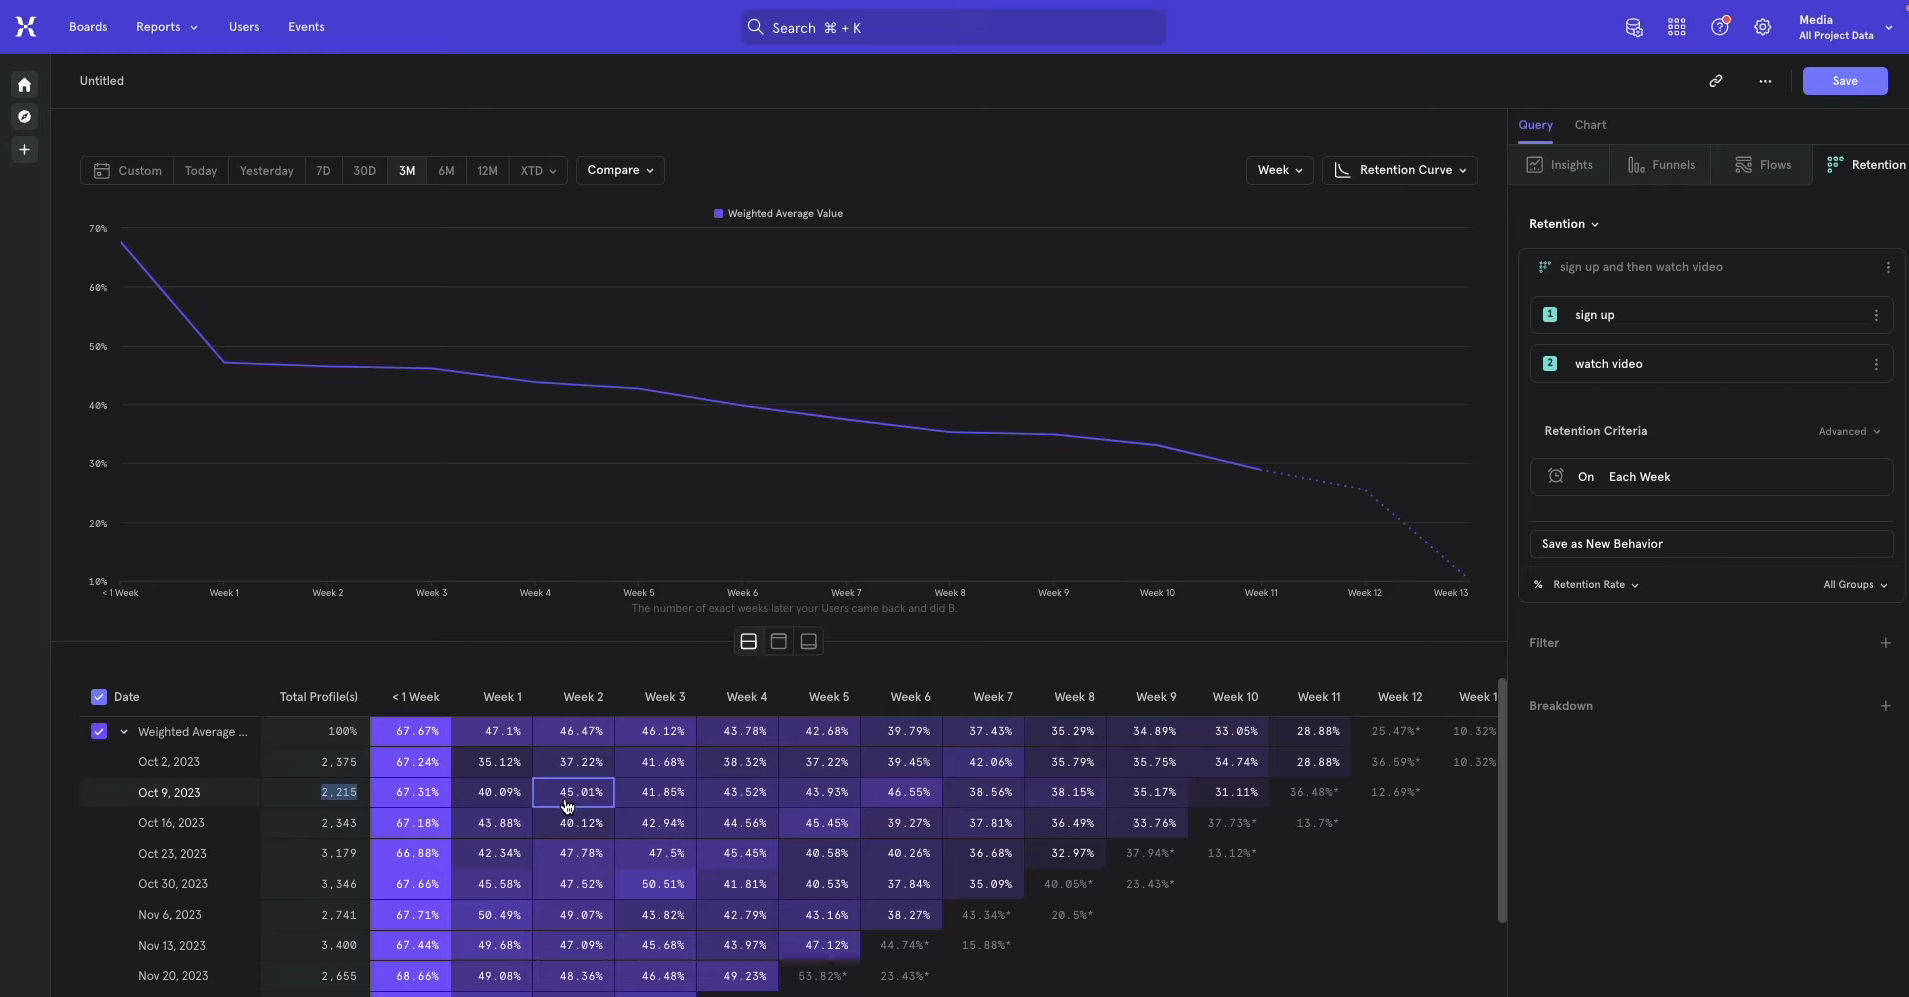Image resolution: width=1909 pixels, height=997 pixels.
Task: Toggle the Date header select-all checkbox
Action: (99, 697)
